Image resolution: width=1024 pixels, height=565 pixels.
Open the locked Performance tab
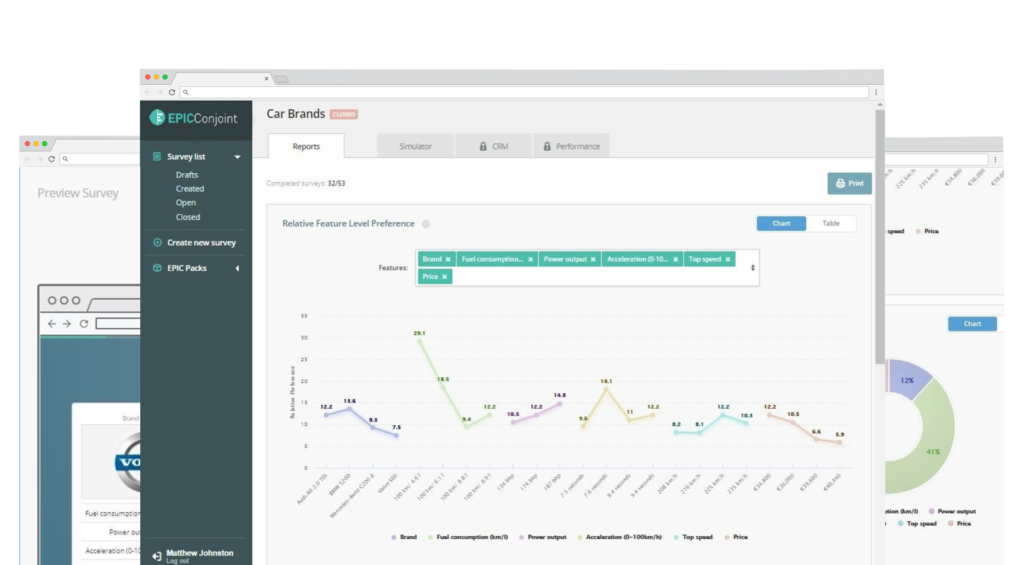coord(571,146)
